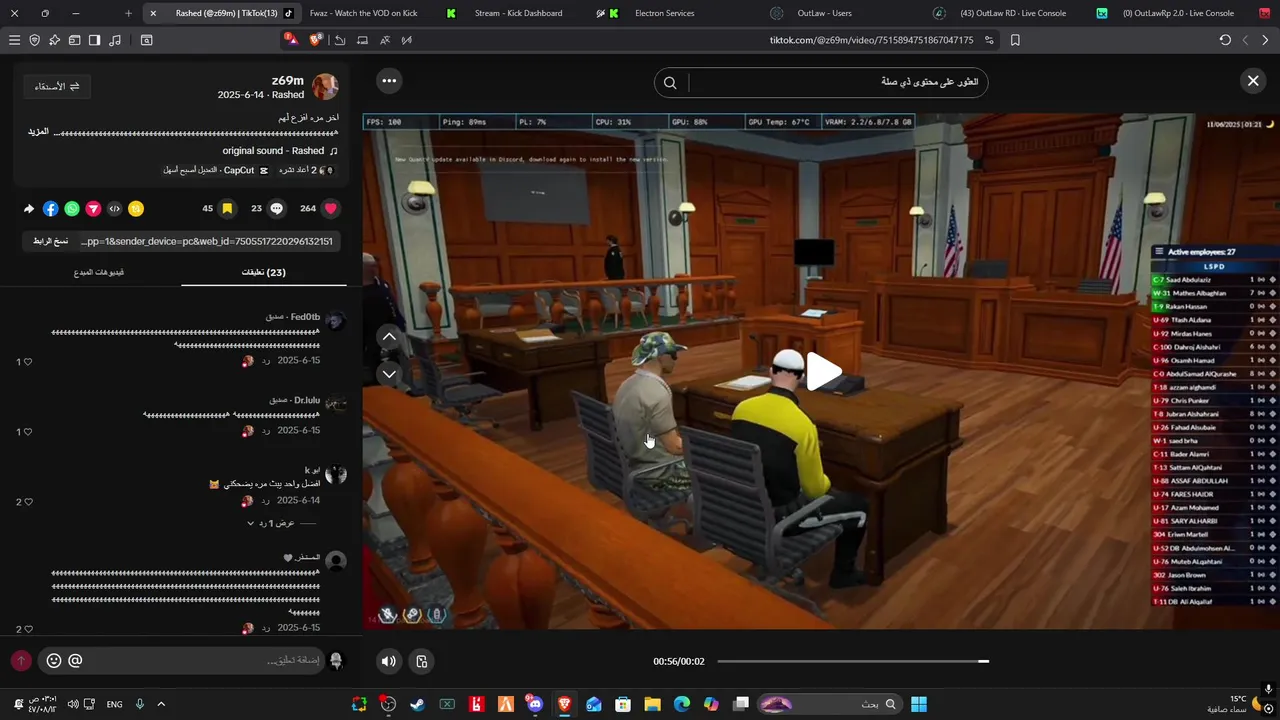Image resolution: width=1280 pixels, height=720 pixels.
Task: Open the three-dot video options menu
Action: point(389,81)
